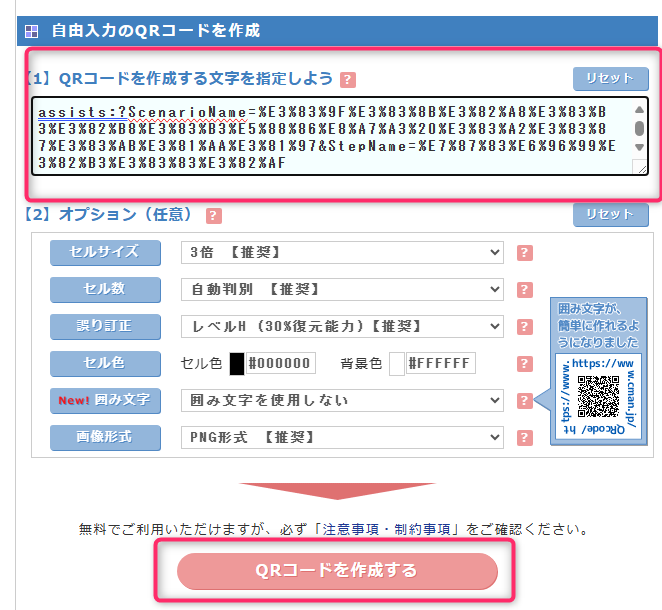
Task: Click the help icon beside オプション heading
Action: coord(214,216)
